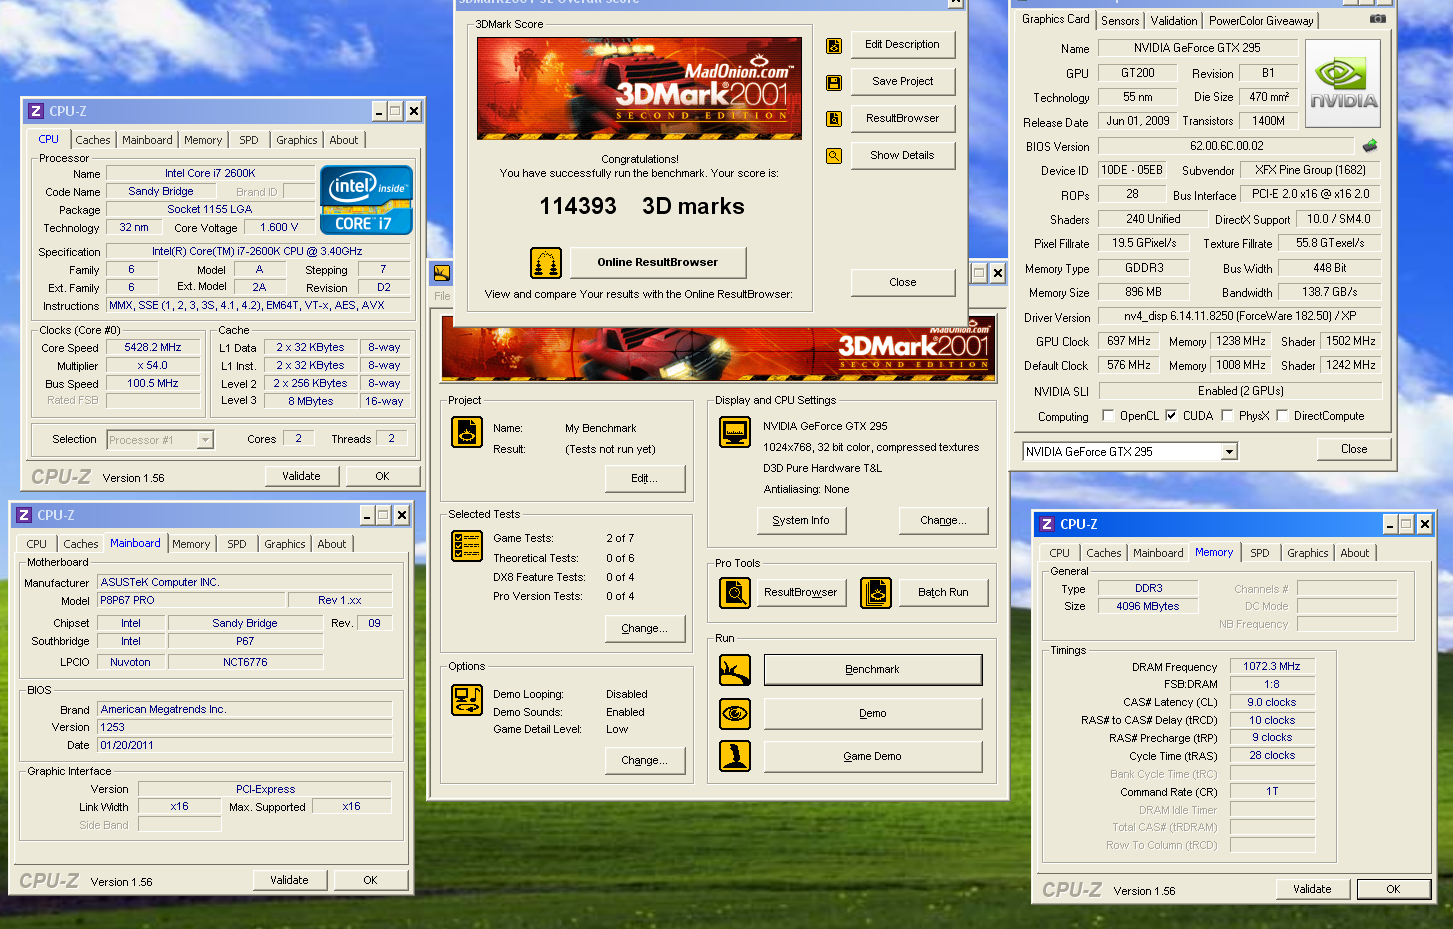Viewport: 1453px width, 929px height.
Task: Click the NVIDIA logo in GPU-Z
Action: click(1343, 84)
